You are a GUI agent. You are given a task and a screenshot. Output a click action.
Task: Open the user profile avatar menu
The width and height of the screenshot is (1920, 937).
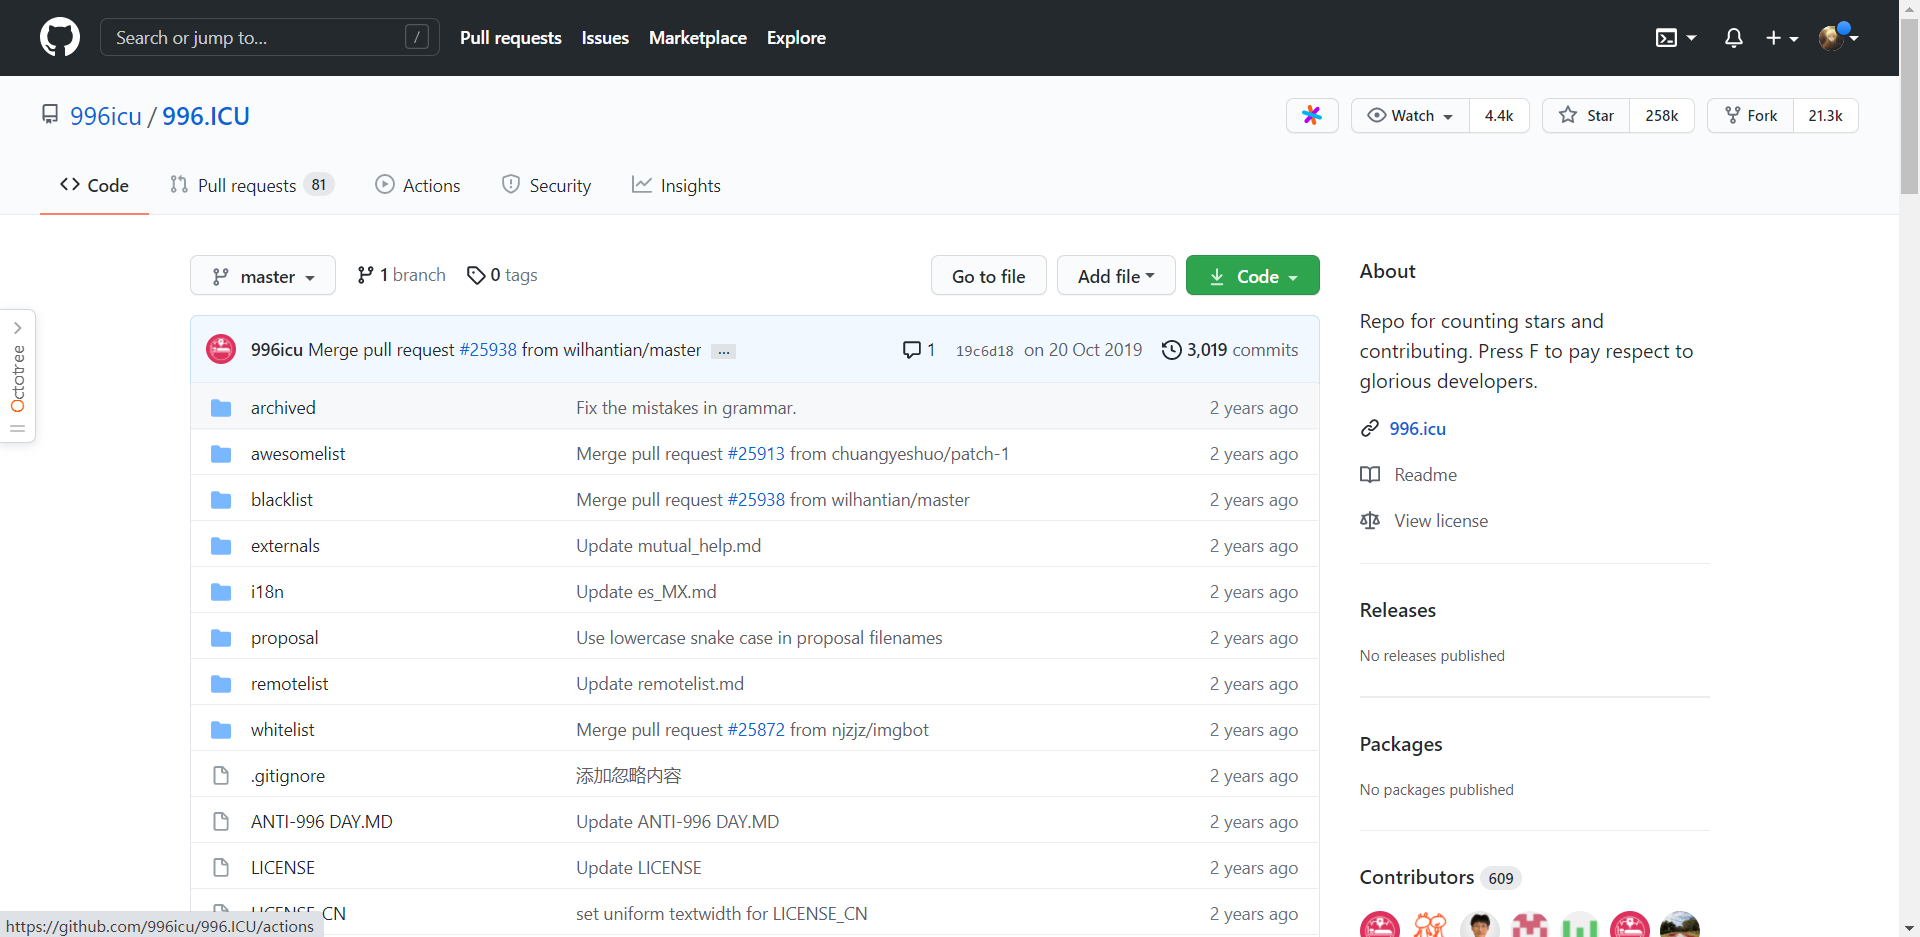(x=1838, y=38)
